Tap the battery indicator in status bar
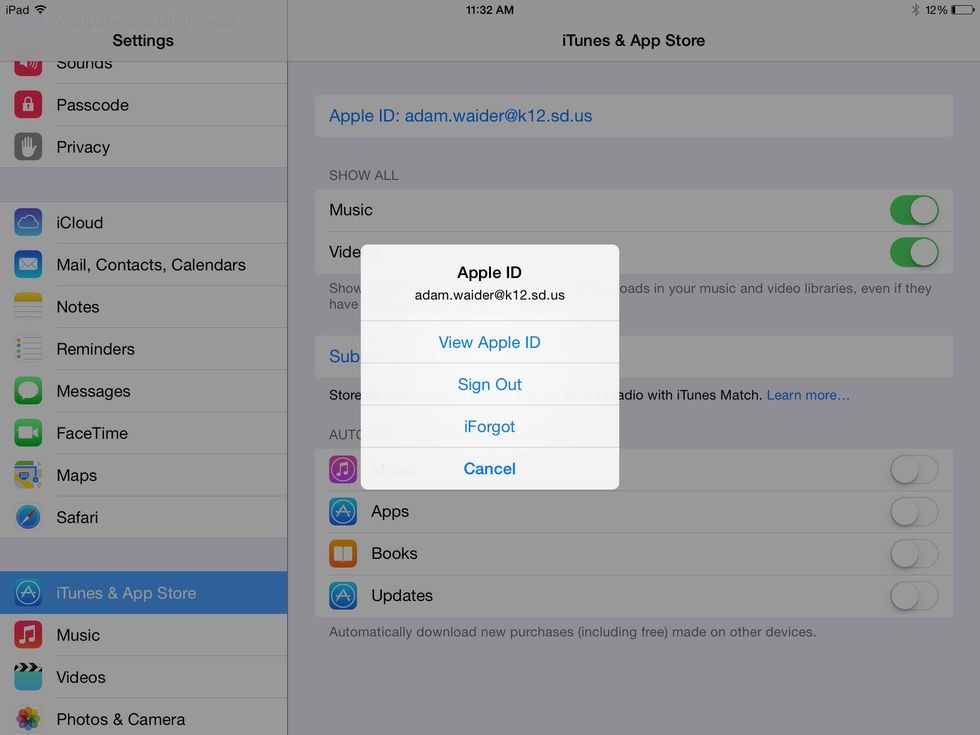Viewport: 980px width, 735px height. coord(962,9)
